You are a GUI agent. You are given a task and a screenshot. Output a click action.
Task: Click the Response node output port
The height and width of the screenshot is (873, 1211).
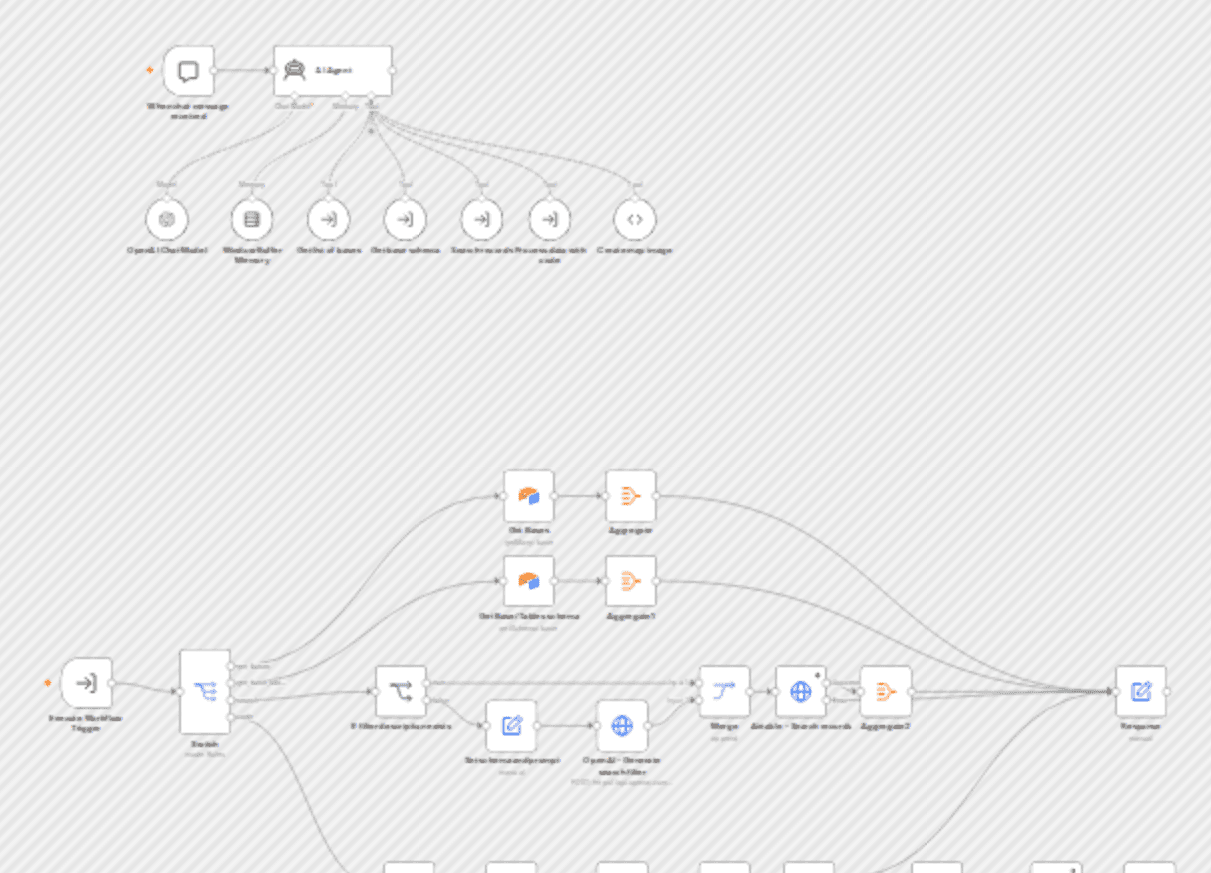1167,691
